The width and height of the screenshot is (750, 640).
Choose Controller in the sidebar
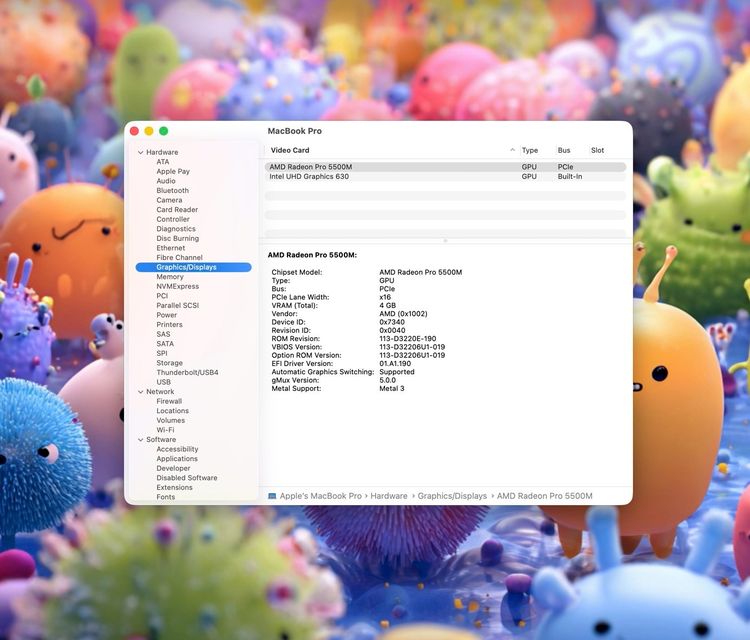tap(173, 219)
